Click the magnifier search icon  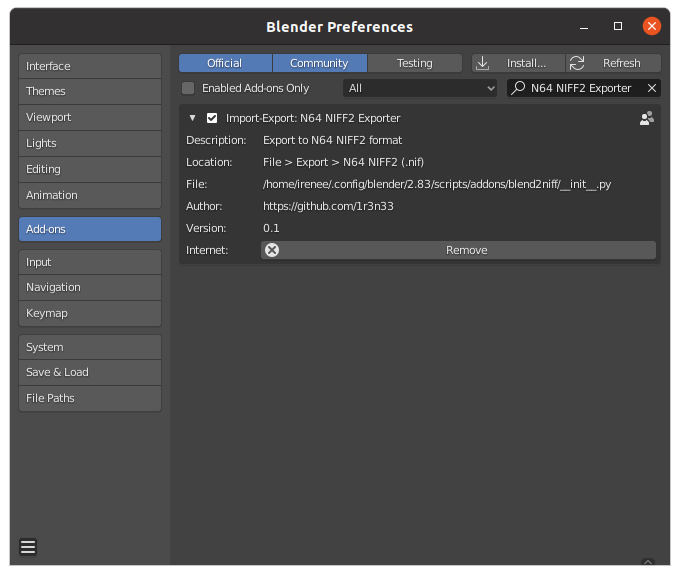(x=518, y=88)
